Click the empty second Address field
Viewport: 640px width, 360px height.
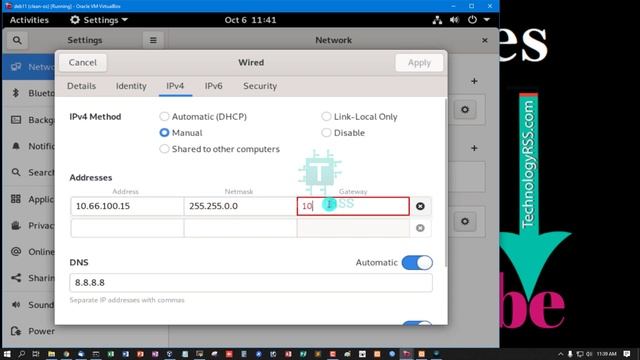click(x=127, y=228)
